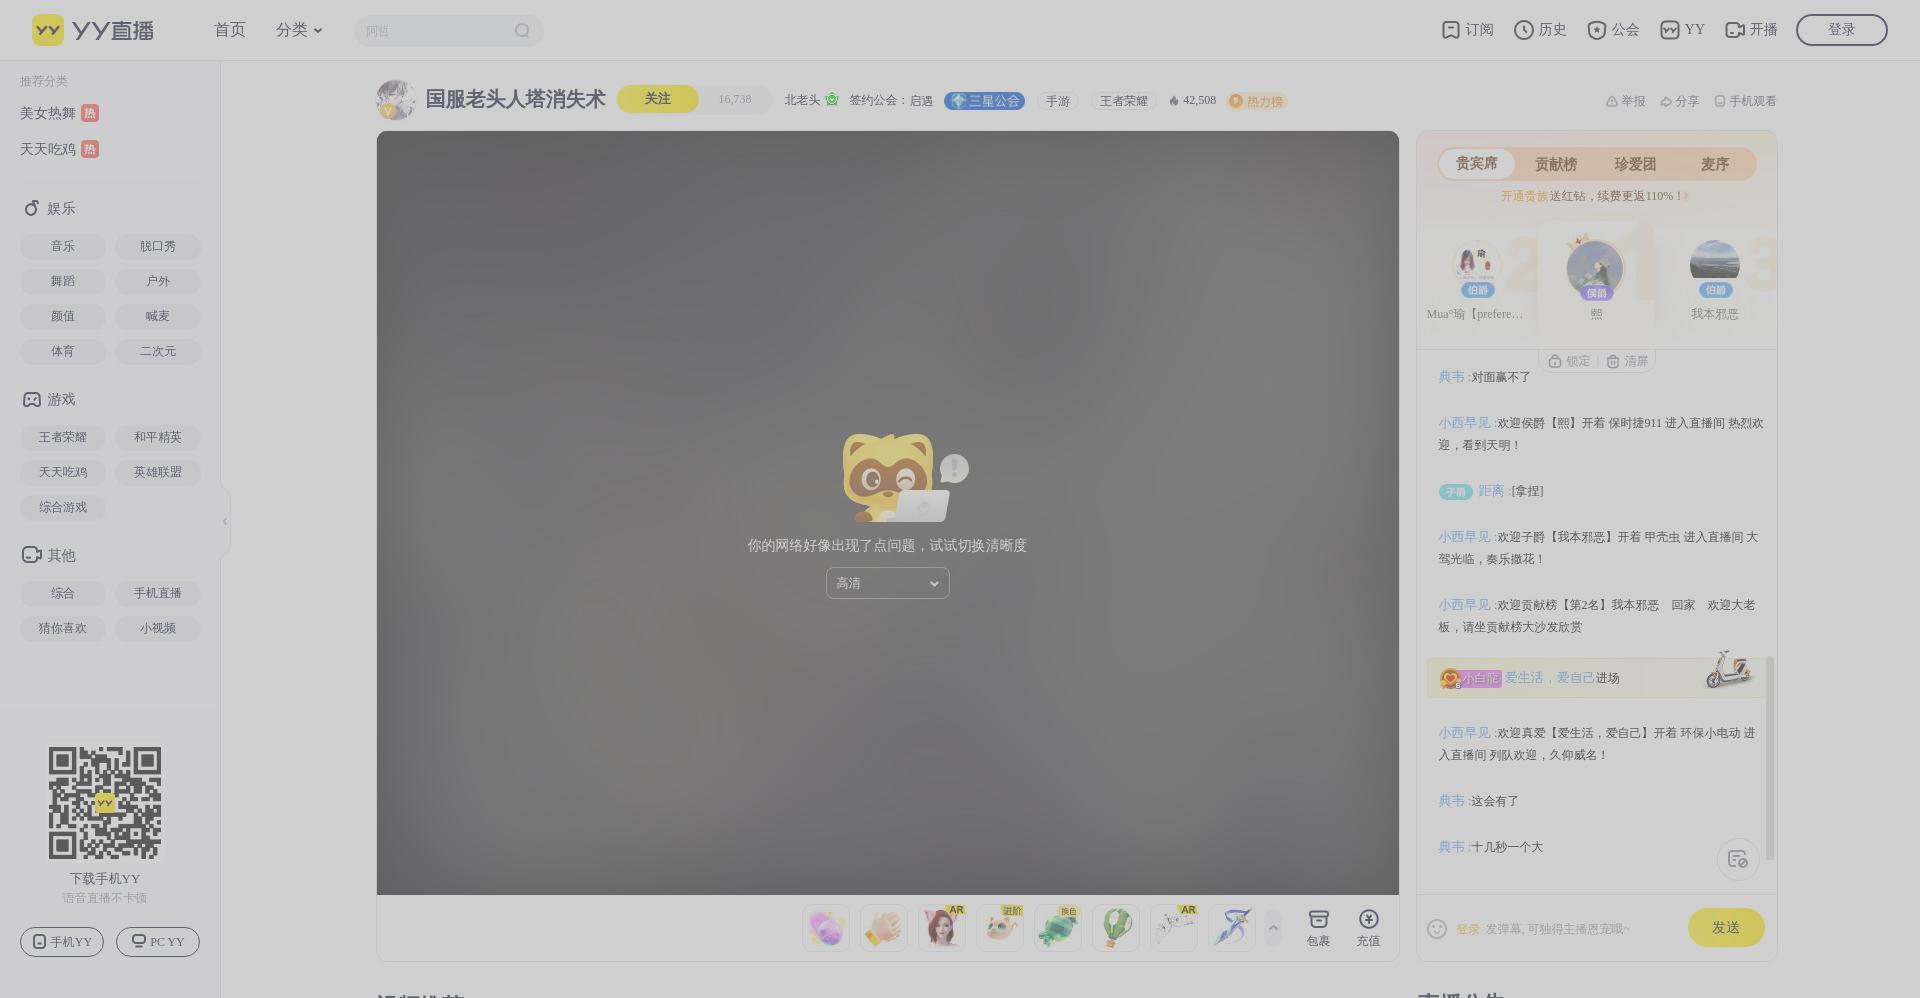The width and height of the screenshot is (1920, 998).
Task: Send the AR cat-ear girl gift
Action: click(942, 928)
